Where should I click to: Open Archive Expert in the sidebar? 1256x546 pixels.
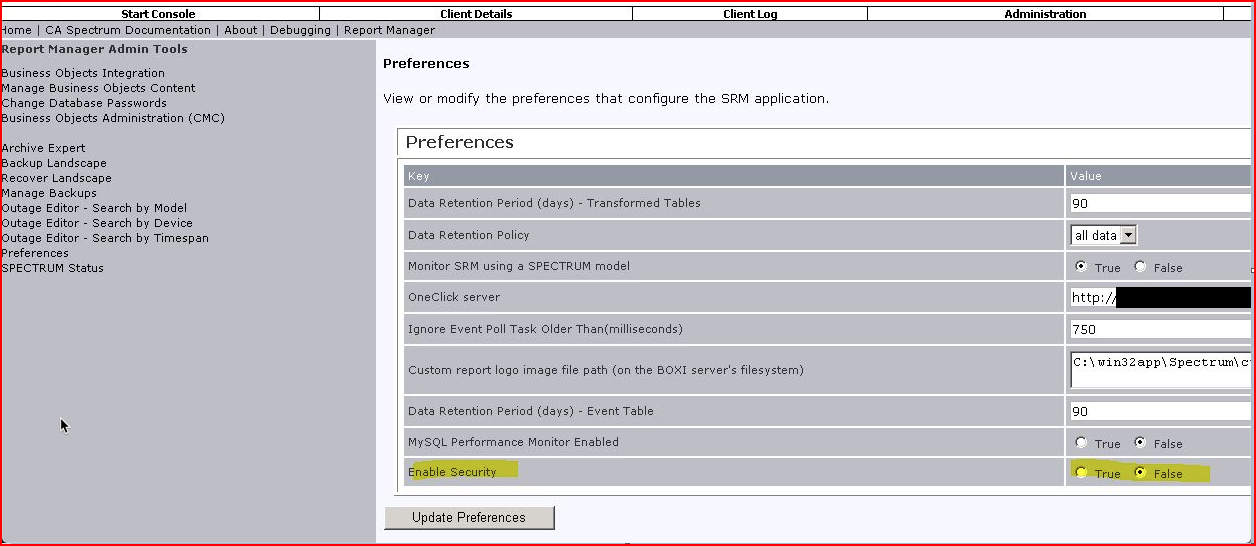coord(43,148)
